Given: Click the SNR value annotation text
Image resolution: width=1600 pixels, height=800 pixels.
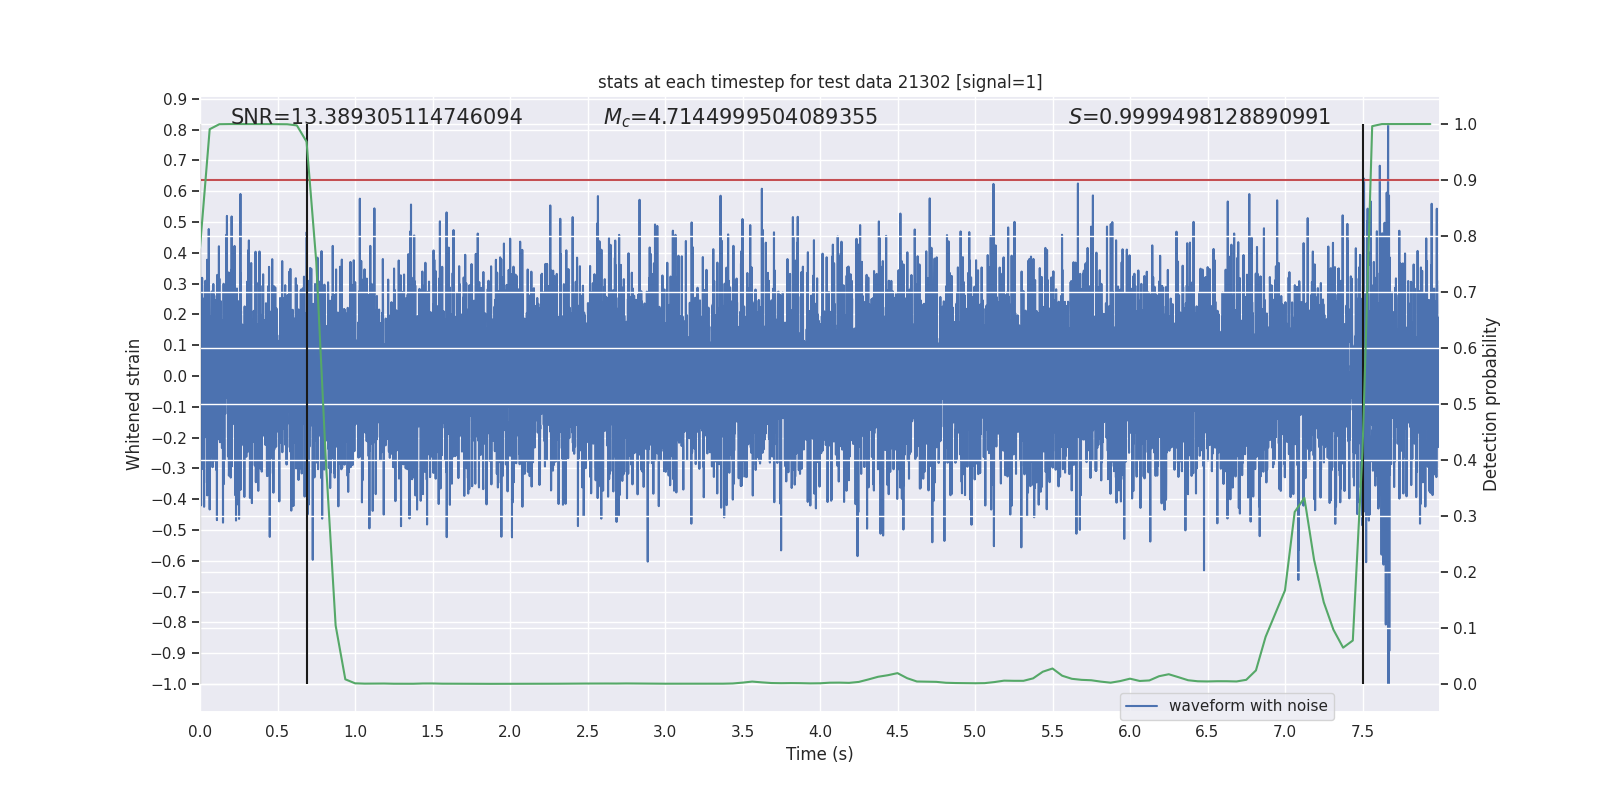Looking at the screenshot, I should pyautogui.click(x=376, y=117).
